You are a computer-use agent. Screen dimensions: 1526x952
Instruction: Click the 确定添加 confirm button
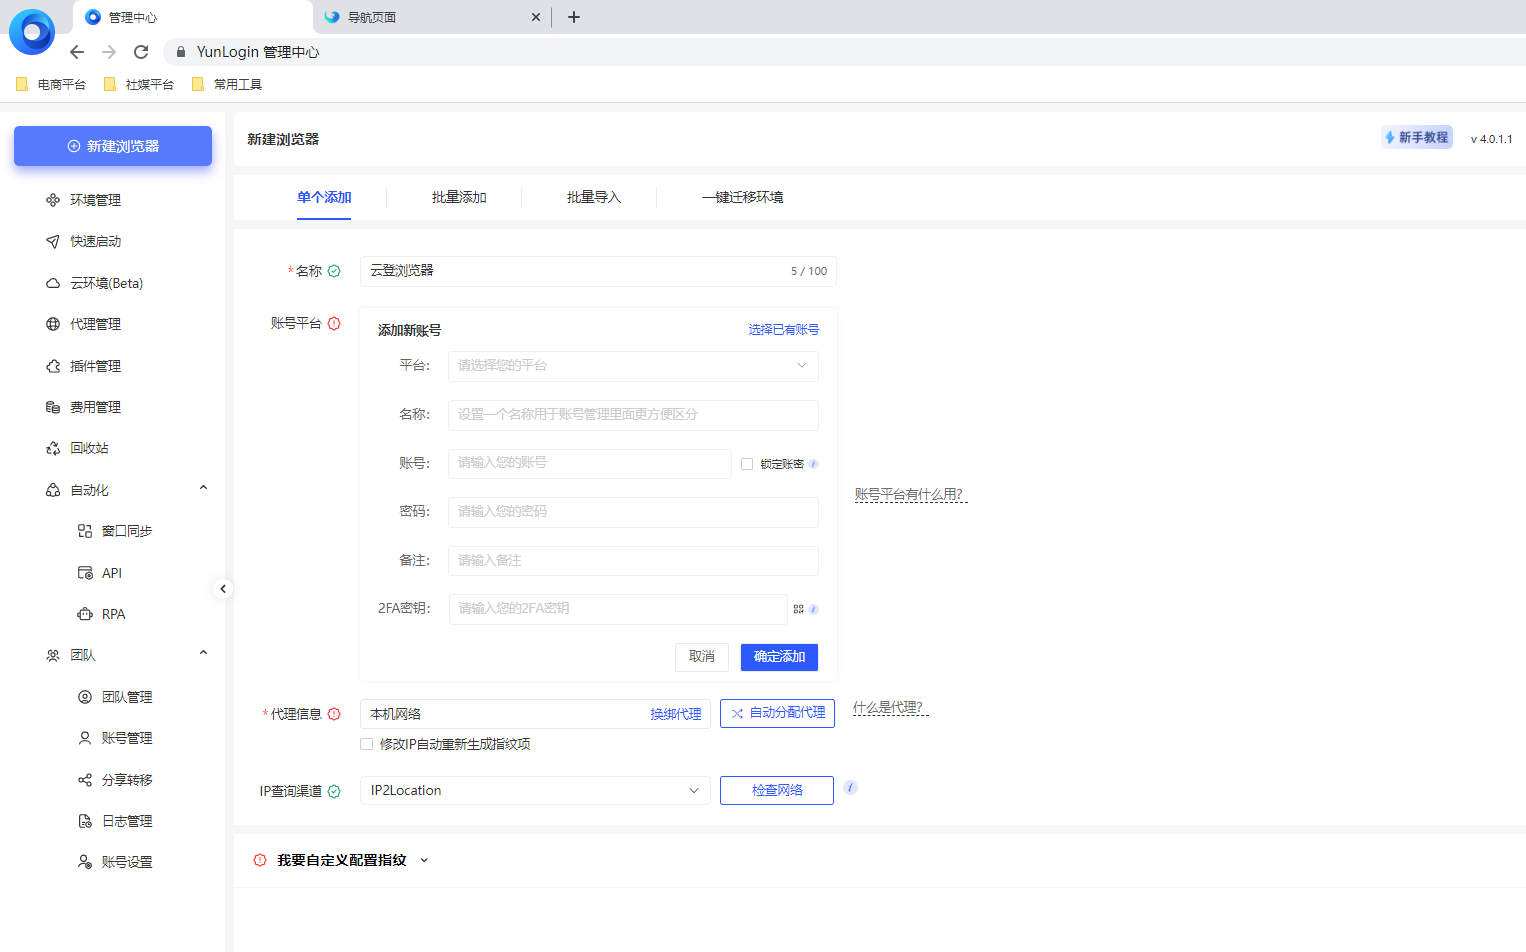click(779, 657)
